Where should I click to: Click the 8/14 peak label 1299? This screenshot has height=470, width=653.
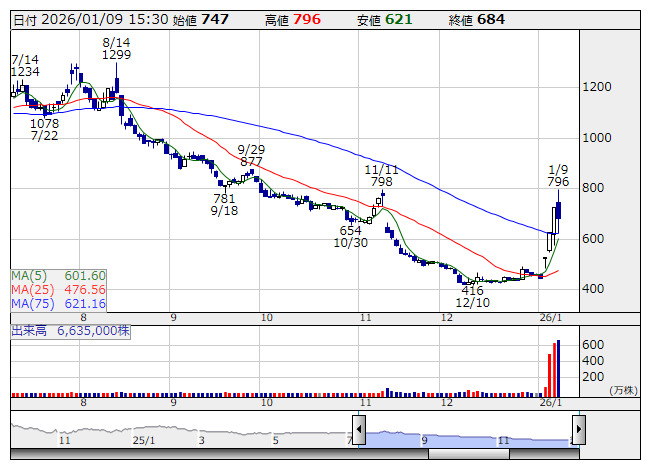116,55
